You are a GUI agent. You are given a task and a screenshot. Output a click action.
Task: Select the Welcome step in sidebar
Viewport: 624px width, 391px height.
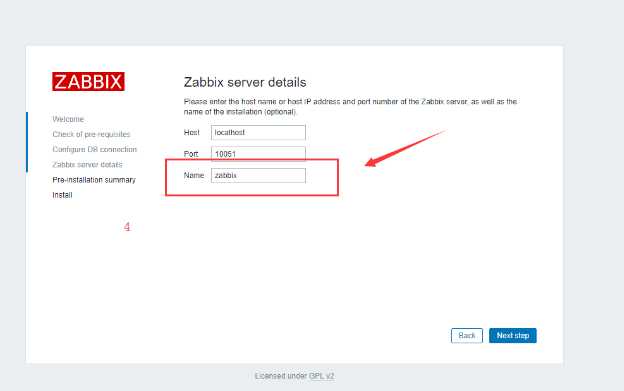pyautogui.click(x=68, y=119)
